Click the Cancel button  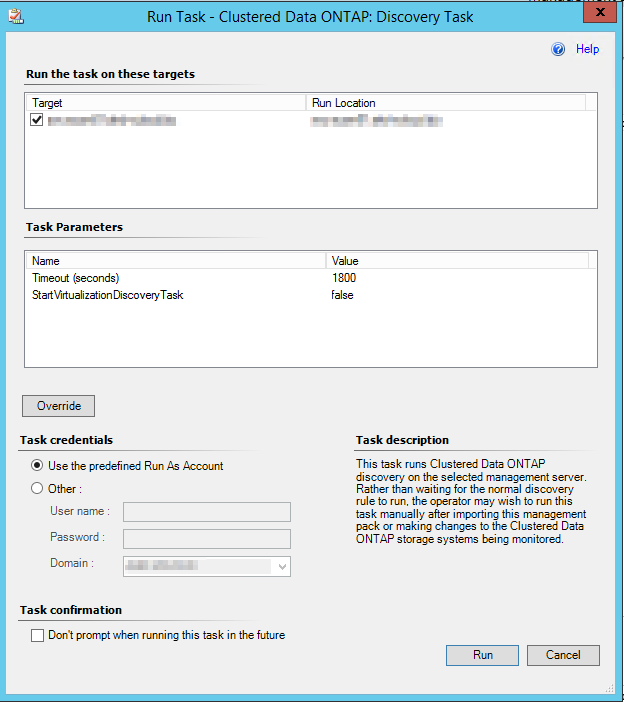coord(563,655)
